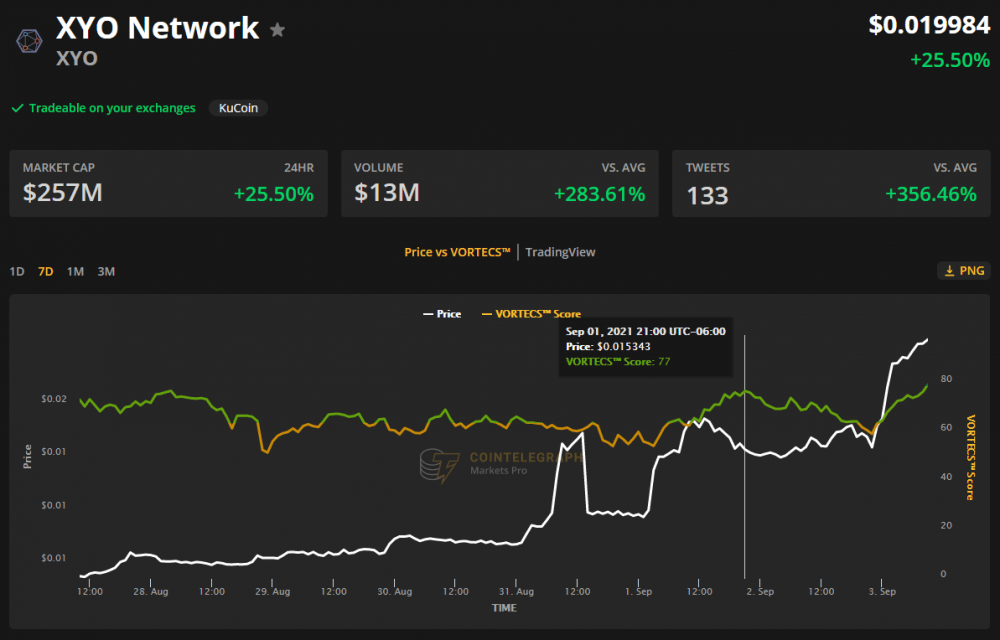Click the 20 VORTECS axis value
Screen dimensions: 1000x640
click(946, 525)
